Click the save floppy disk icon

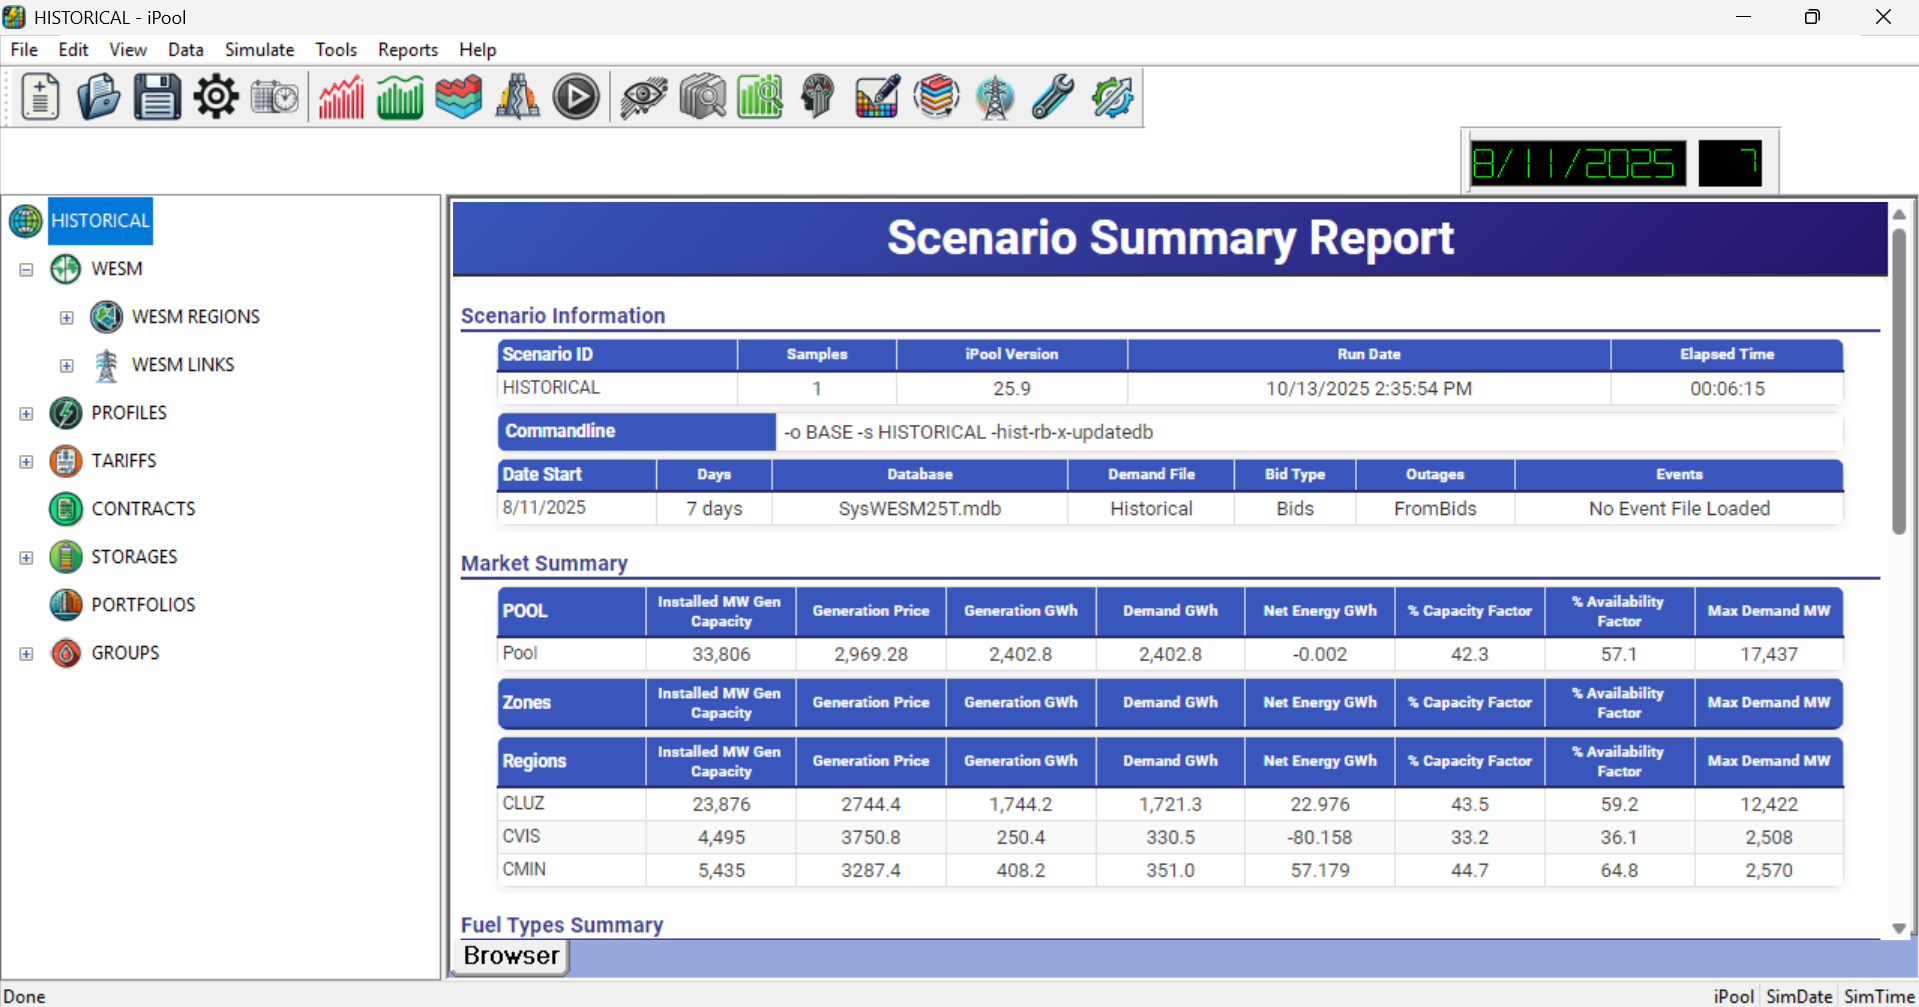(x=157, y=98)
